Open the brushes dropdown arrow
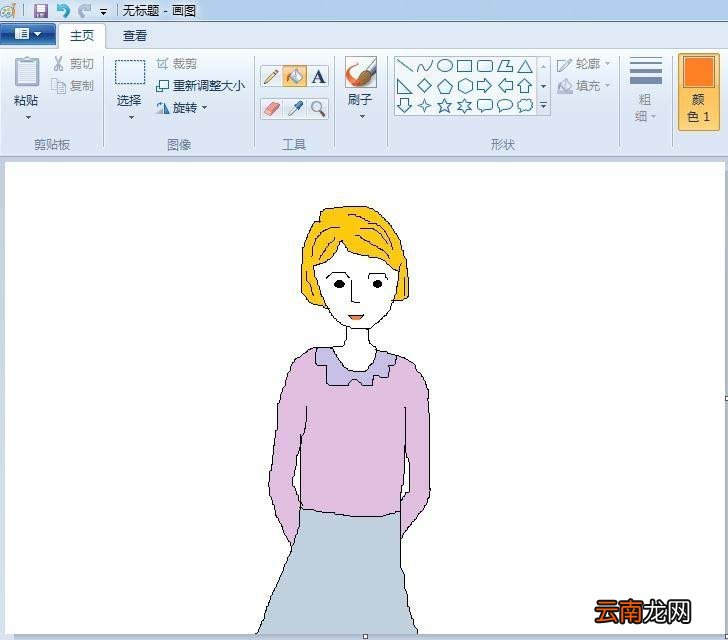 pos(362,117)
